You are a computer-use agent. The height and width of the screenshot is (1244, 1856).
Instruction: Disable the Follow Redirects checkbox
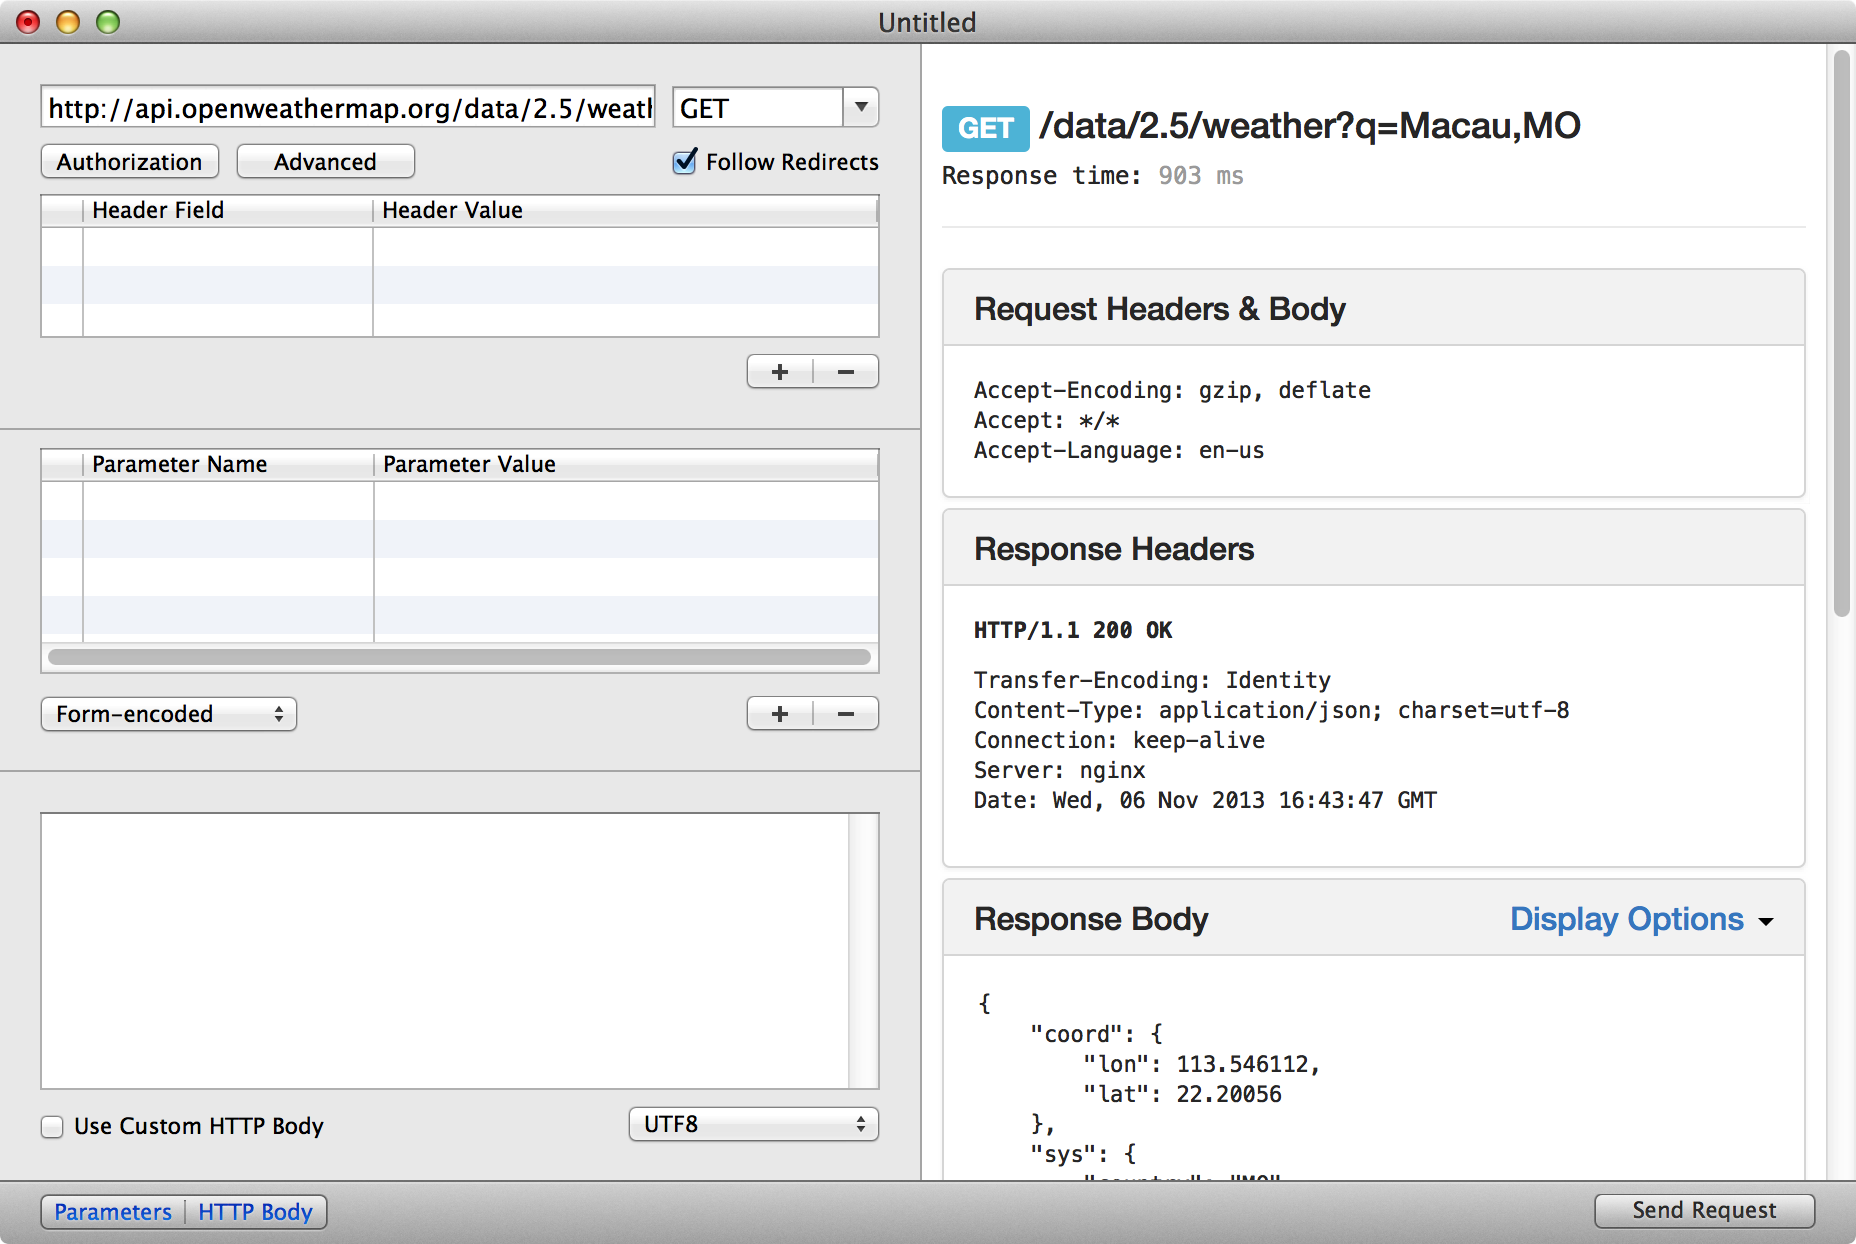click(x=685, y=162)
